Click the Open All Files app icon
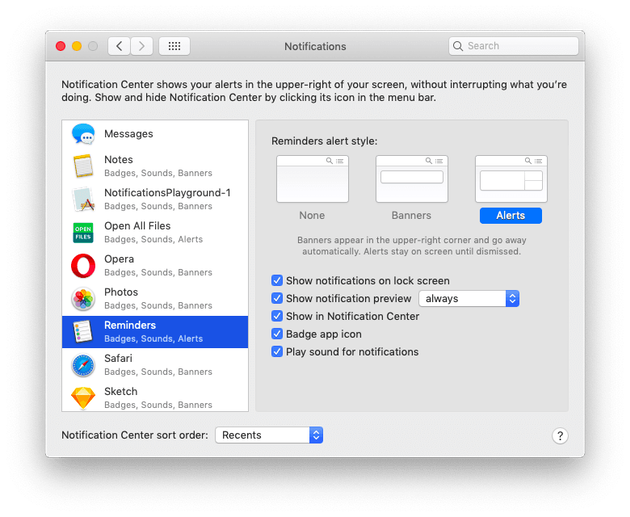 (x=83, y=233)
